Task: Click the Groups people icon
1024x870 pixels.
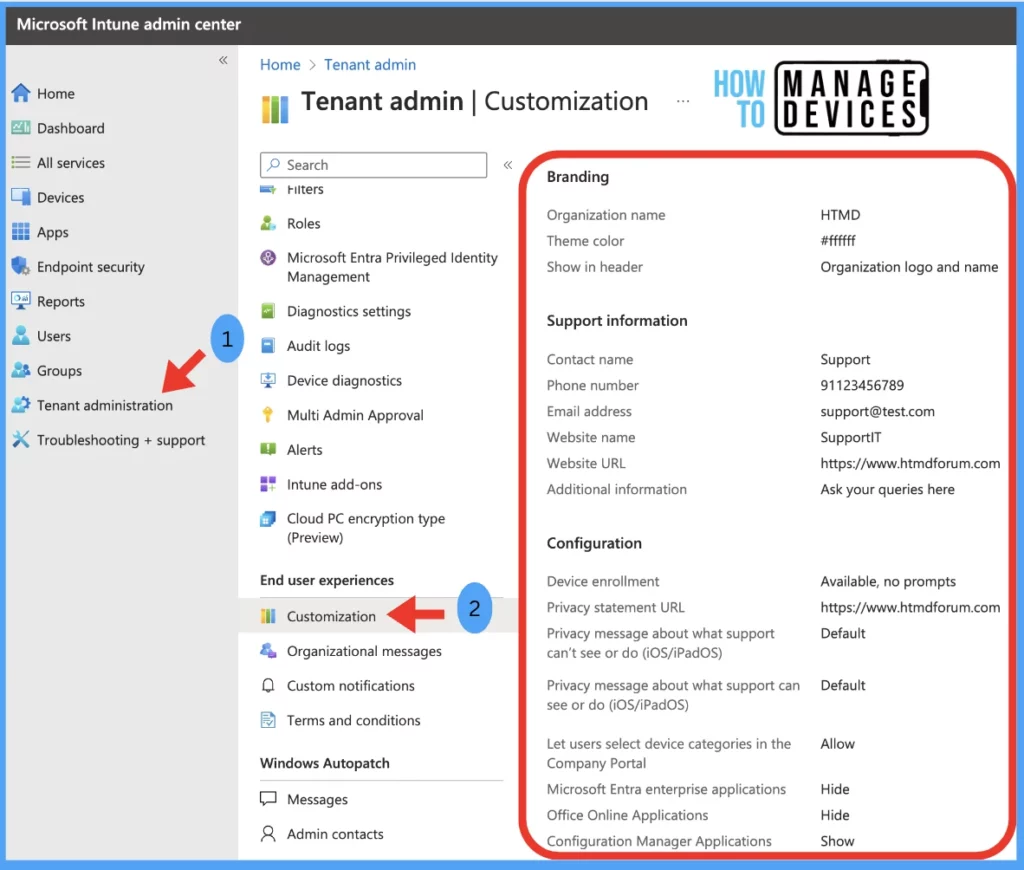Action: pos(21,370)
